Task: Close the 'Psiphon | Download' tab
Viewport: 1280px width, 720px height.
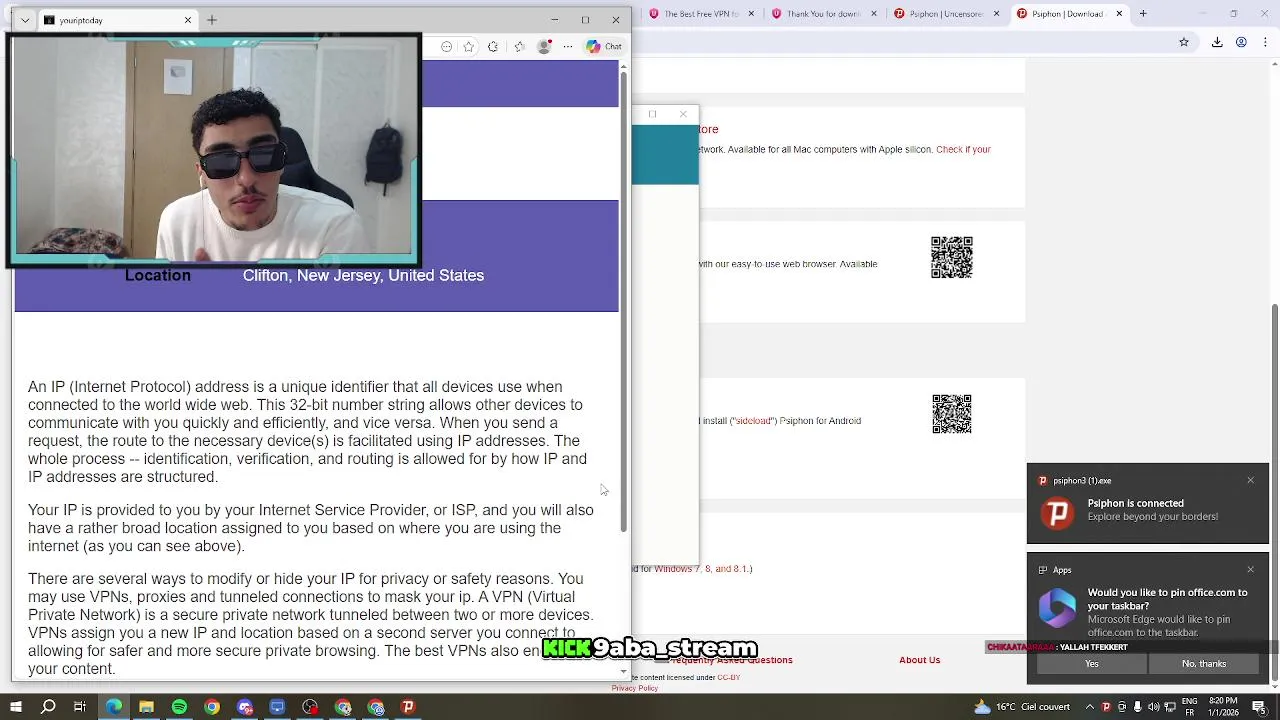Action: tap(1119, 13)
